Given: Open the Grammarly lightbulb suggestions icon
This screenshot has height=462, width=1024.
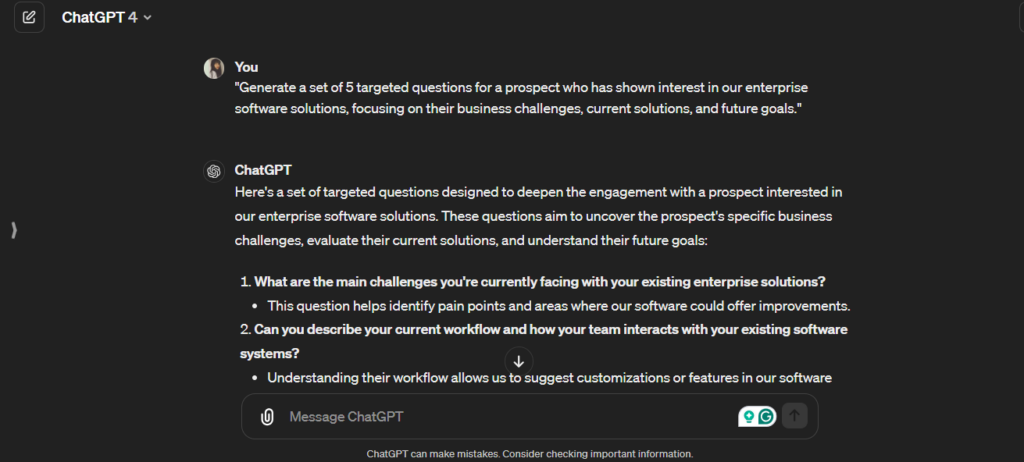Looking at the screenshot, I should point(747,417).
